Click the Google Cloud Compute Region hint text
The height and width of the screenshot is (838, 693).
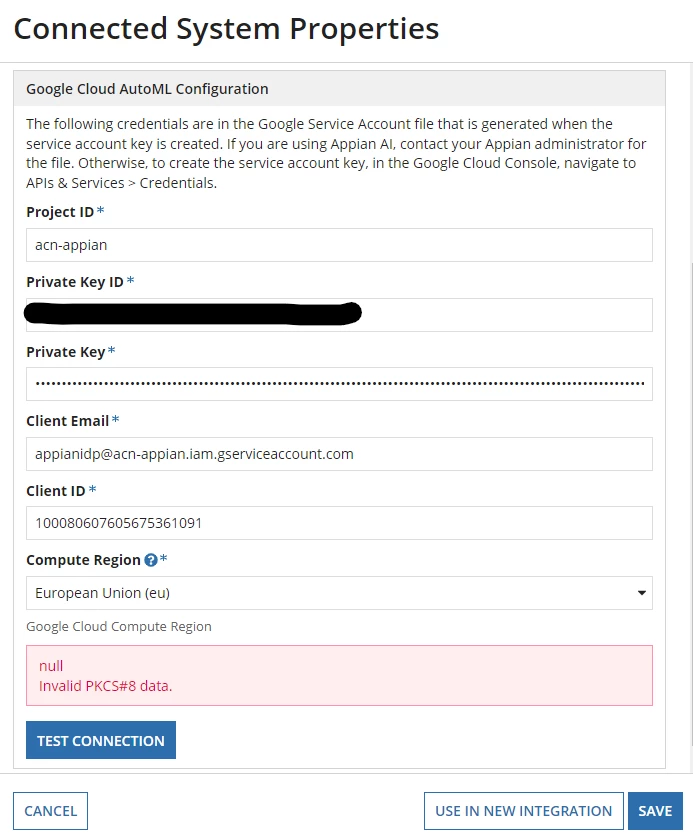point(119,626)
